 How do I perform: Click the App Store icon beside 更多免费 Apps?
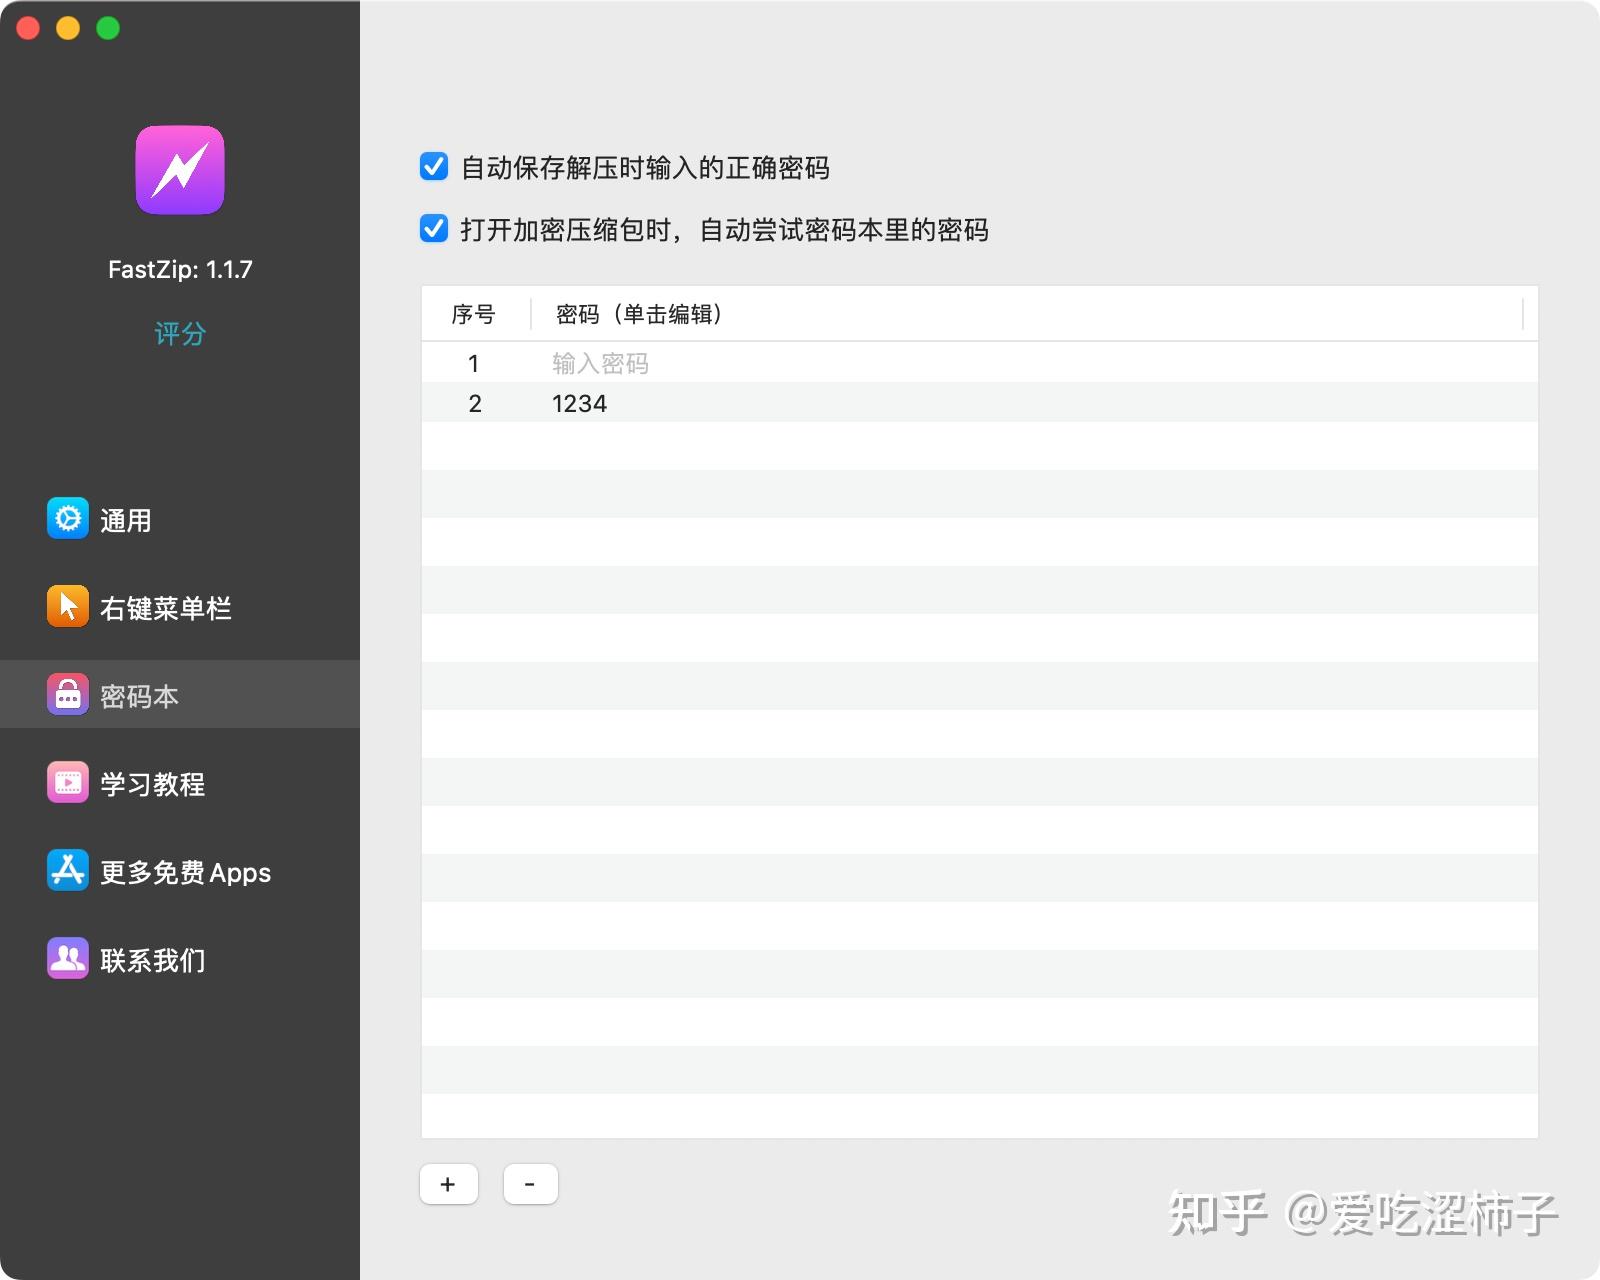(x=66, y=870)
